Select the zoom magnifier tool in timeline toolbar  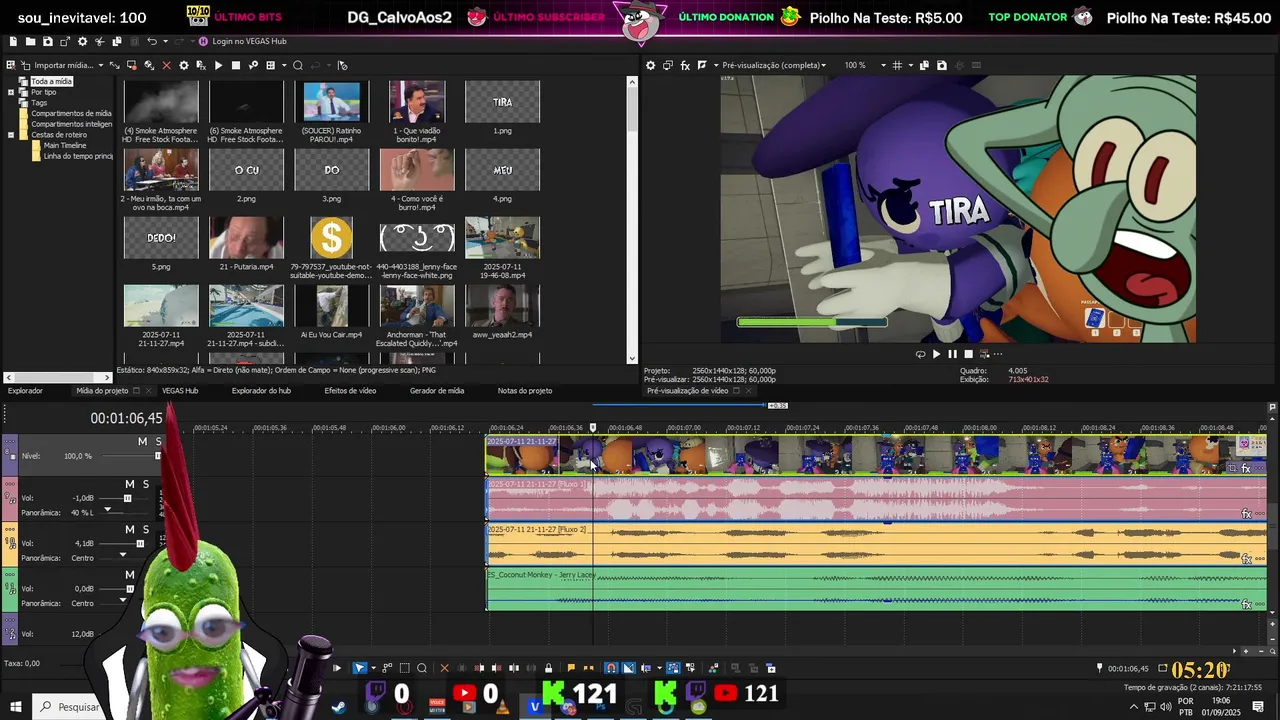click(x=421, y=668)
